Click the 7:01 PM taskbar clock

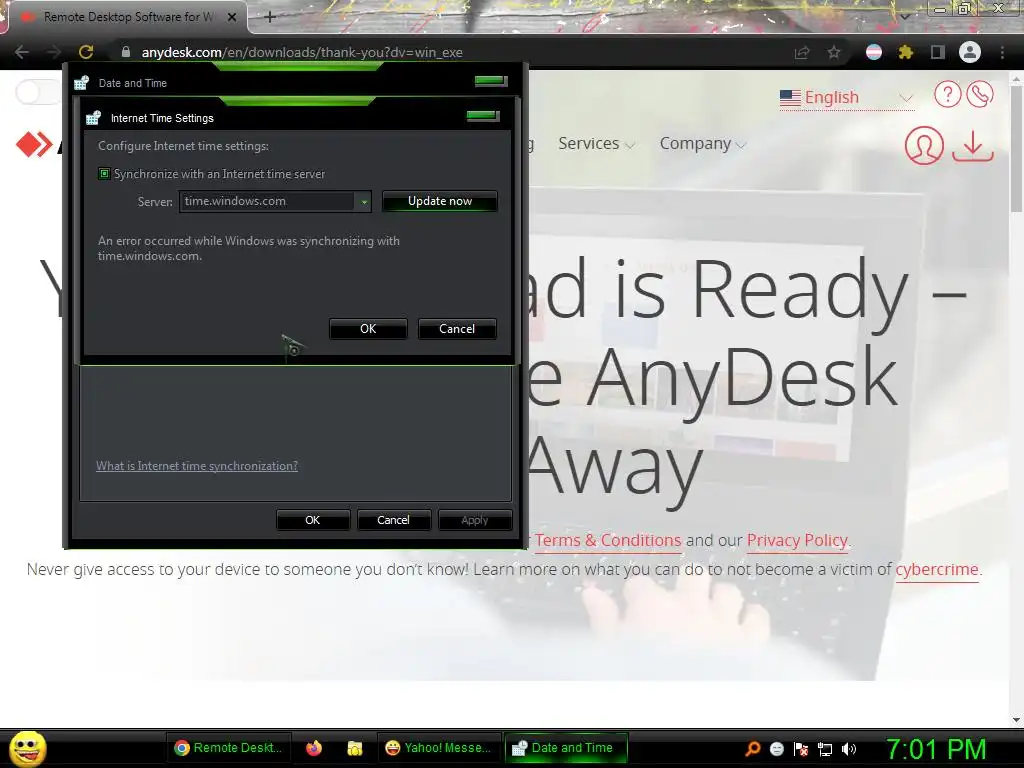point(936,749)
